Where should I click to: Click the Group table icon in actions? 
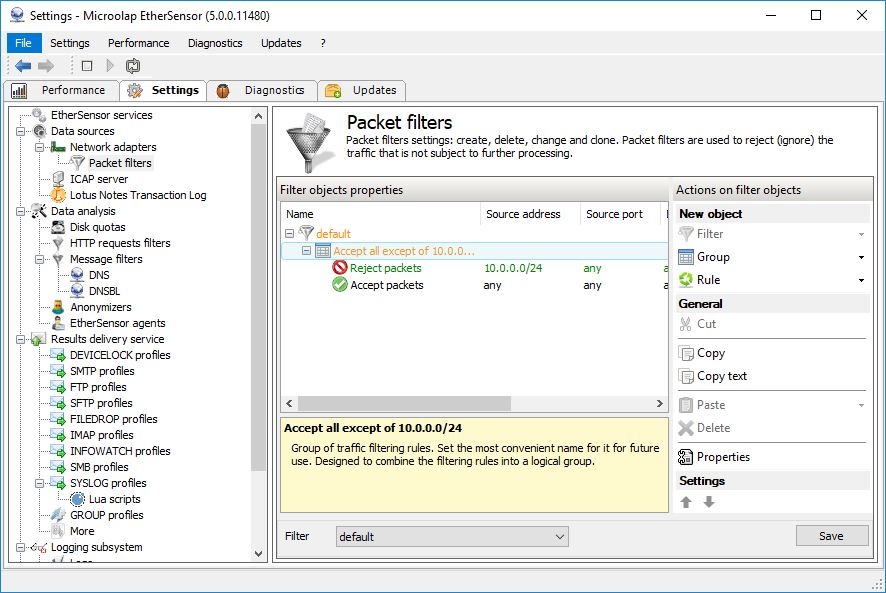[686, 257]
